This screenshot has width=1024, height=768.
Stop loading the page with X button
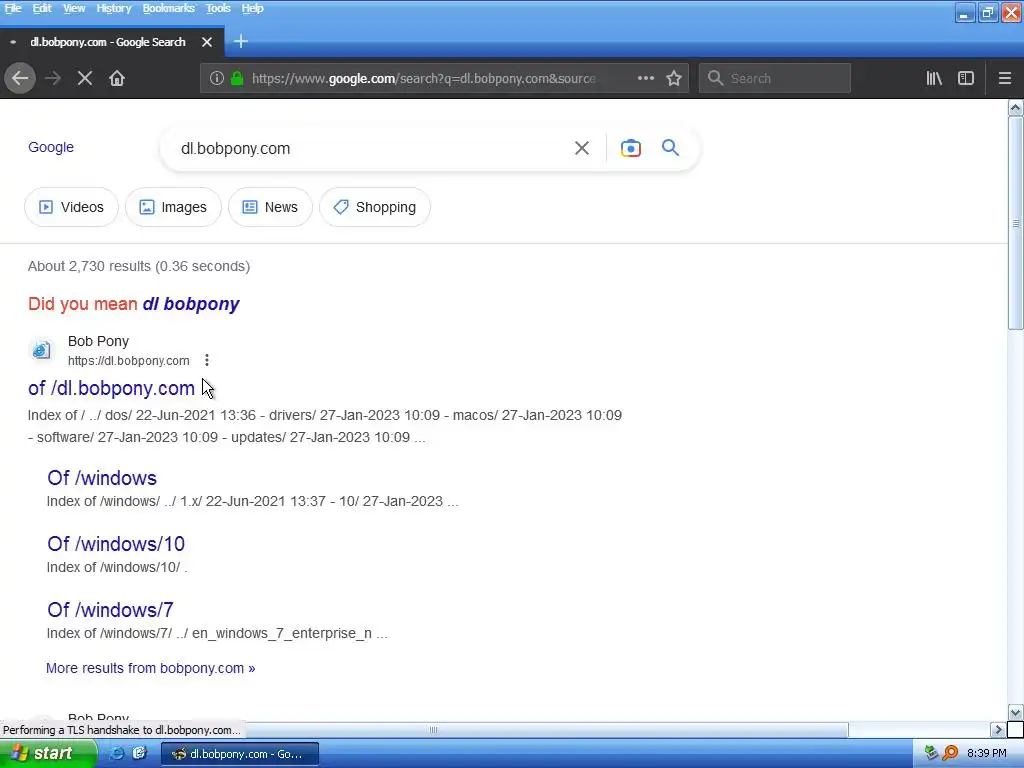coord(85,78)
